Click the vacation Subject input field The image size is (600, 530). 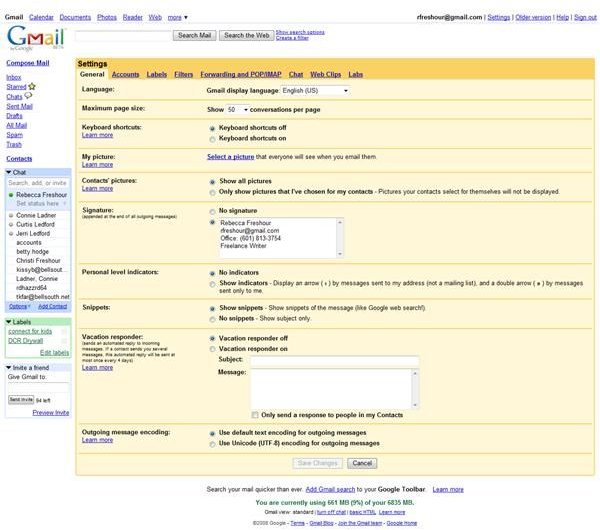(334, 360)
